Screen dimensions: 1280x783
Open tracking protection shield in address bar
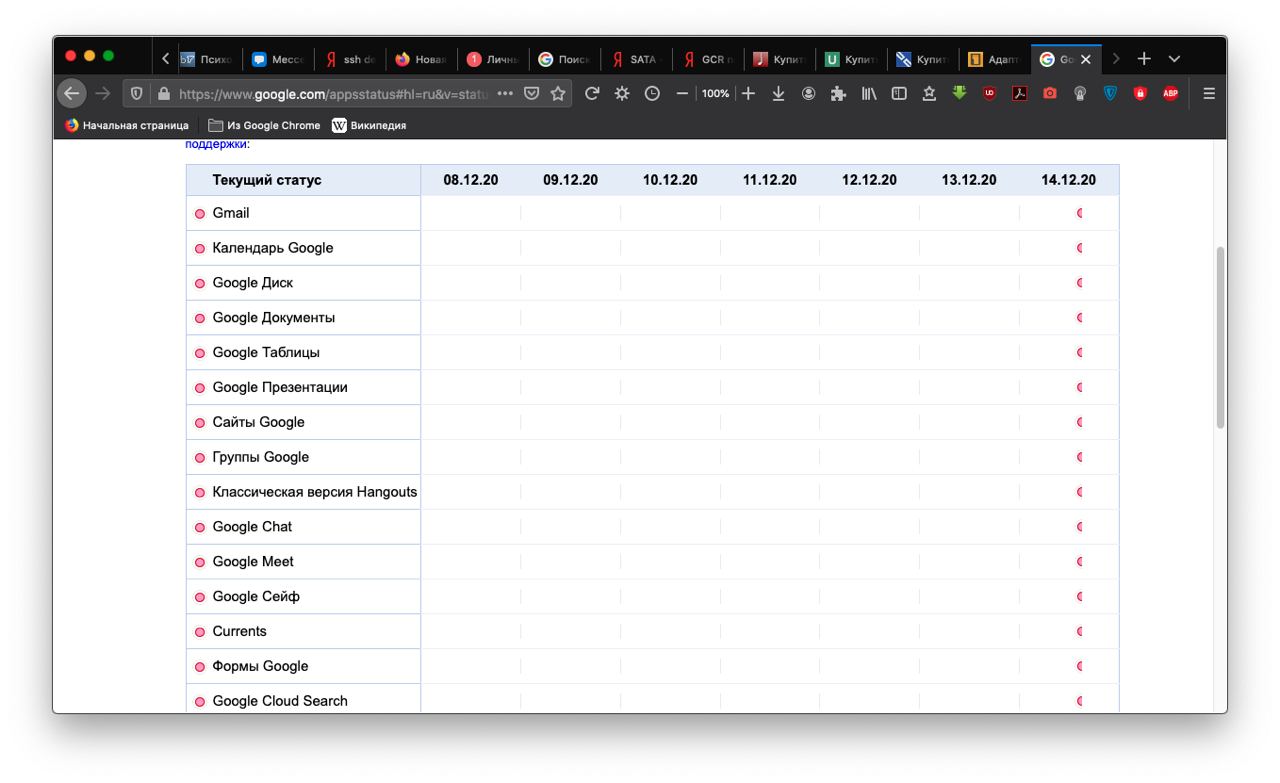coord(138,94)
